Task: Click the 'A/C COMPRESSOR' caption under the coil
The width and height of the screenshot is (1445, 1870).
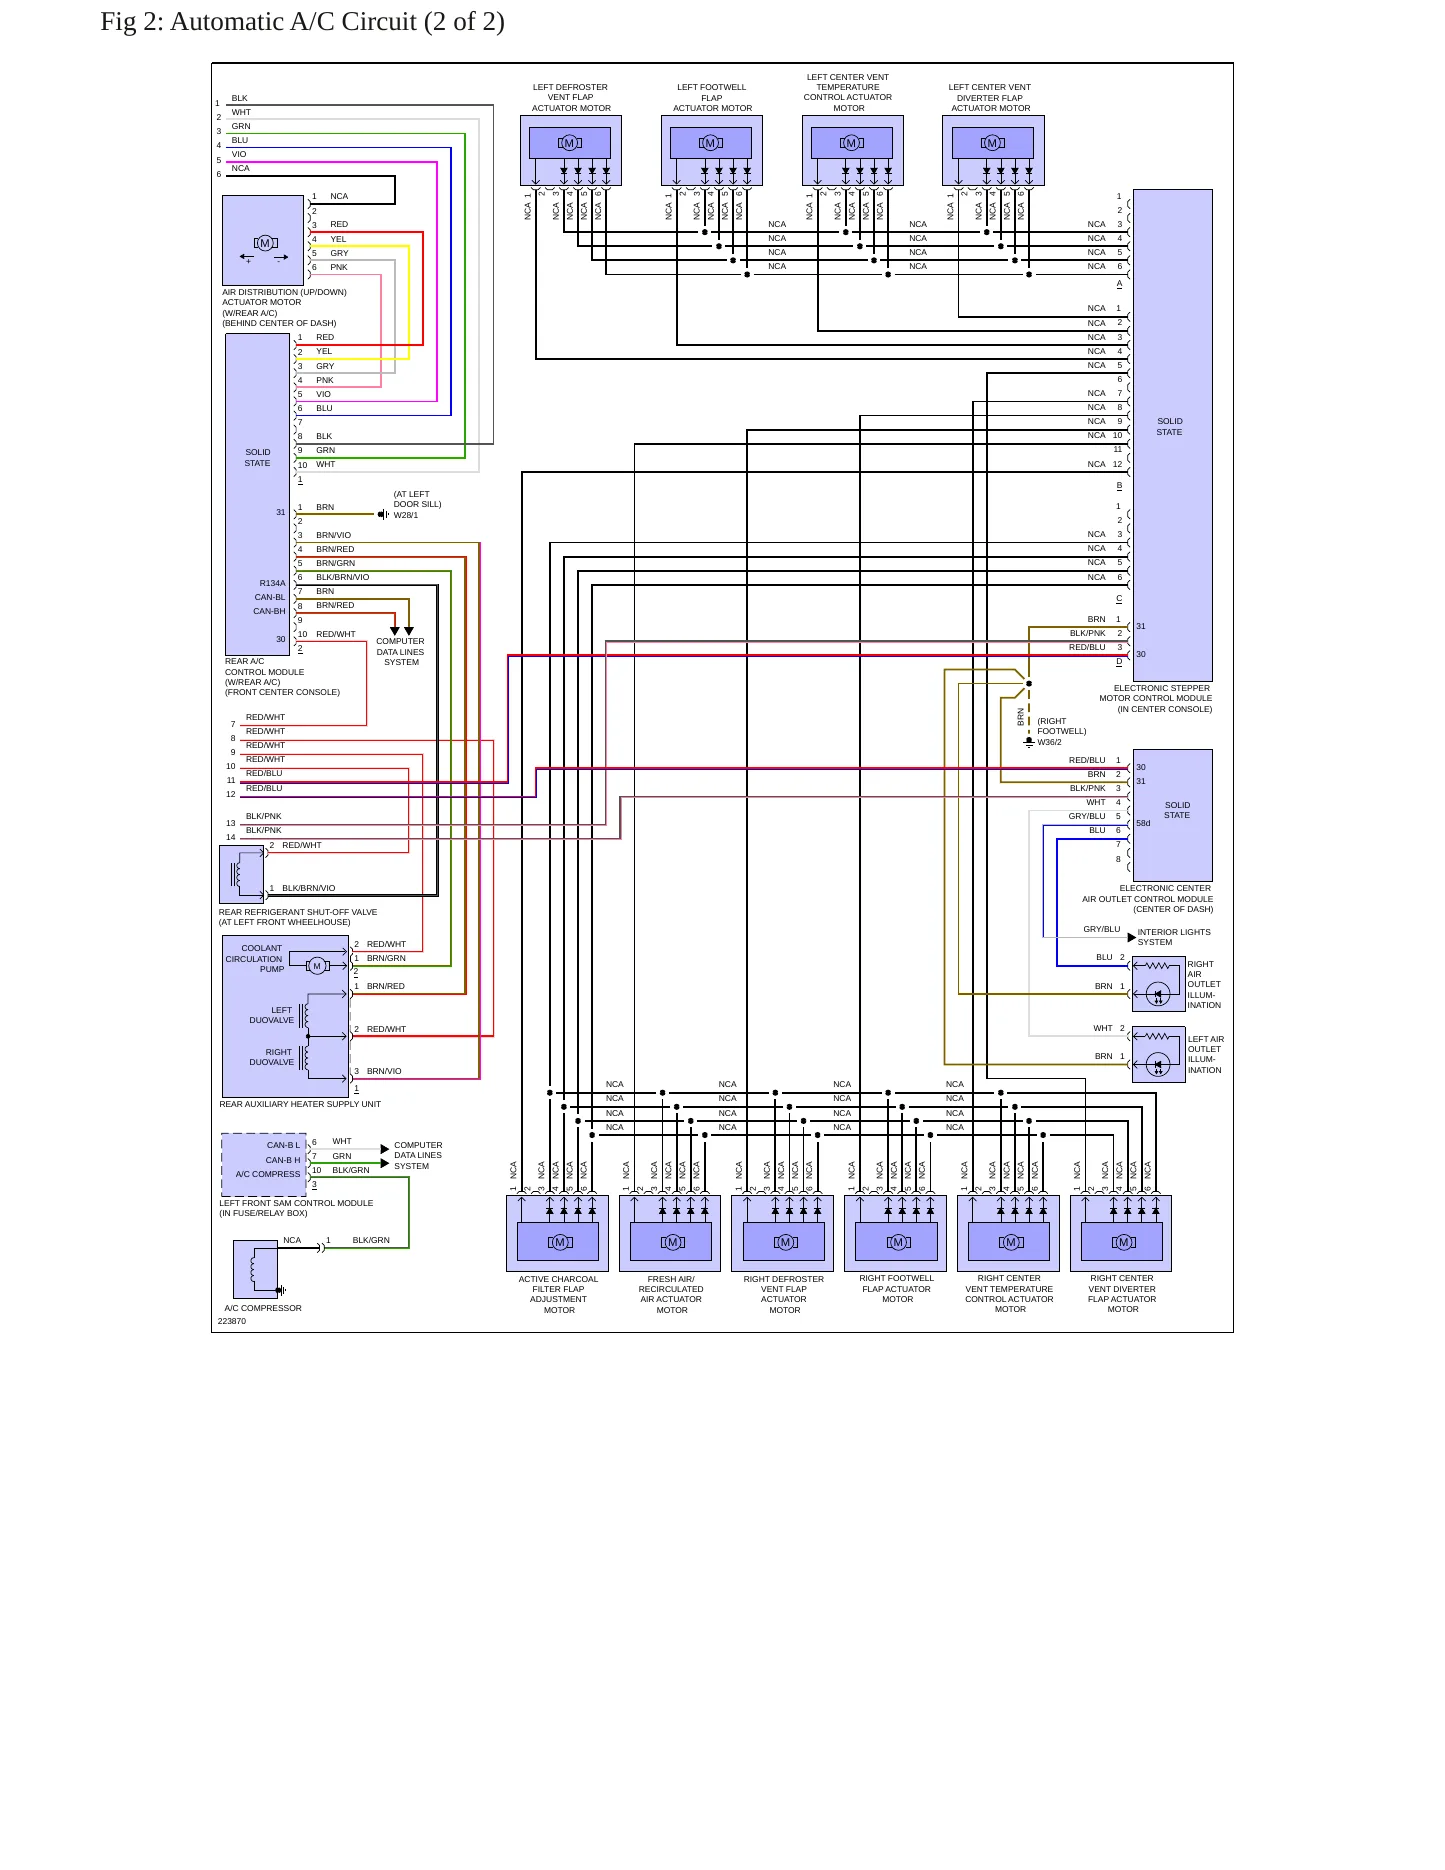Action: coord(263,1308)
